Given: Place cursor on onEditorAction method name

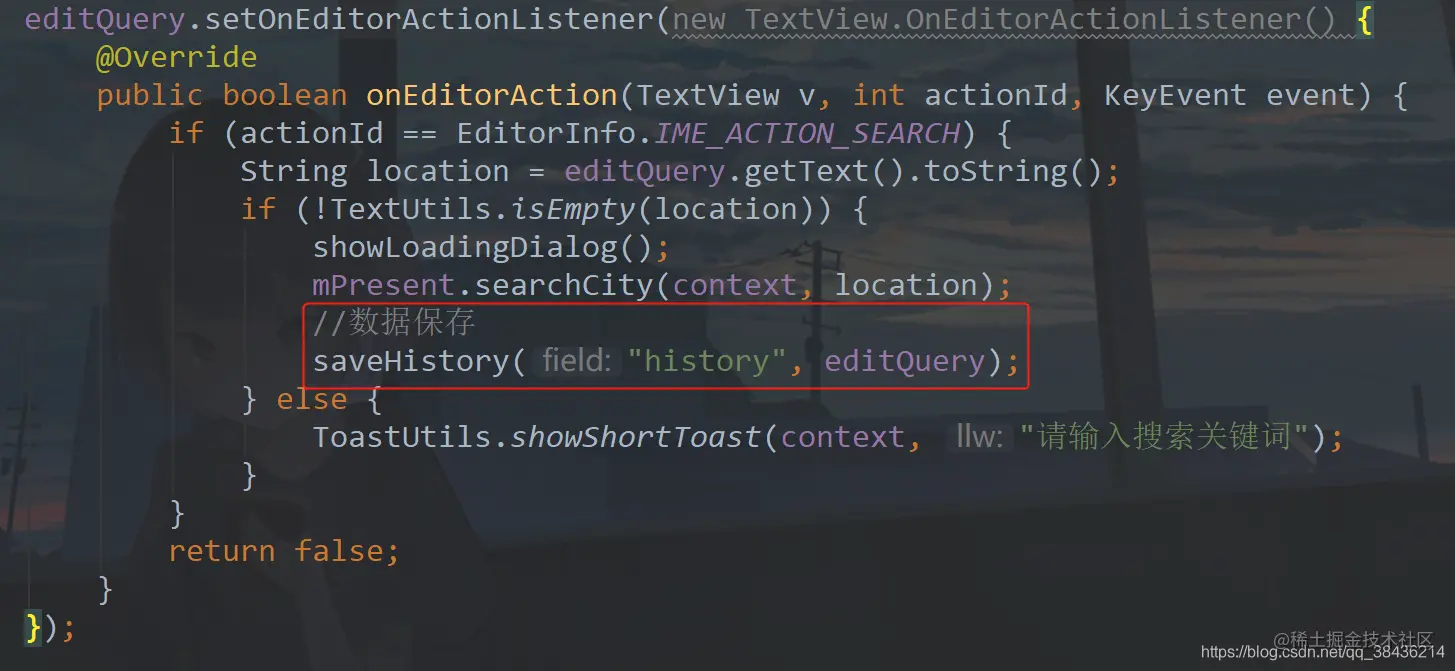Looking at the screenshot, I should point(492,95).
